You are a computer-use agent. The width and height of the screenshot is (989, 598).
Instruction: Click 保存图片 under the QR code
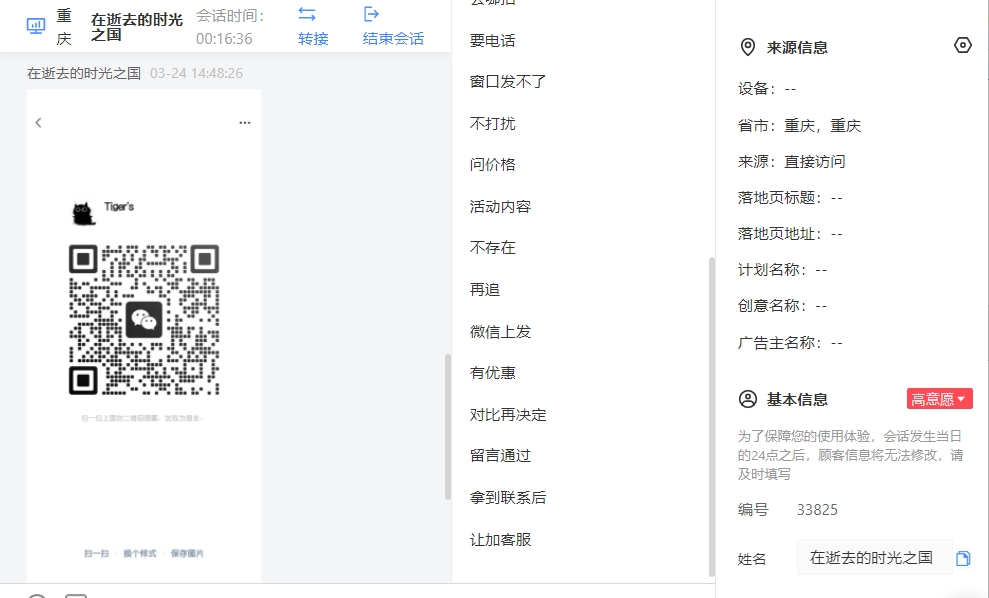187,553
